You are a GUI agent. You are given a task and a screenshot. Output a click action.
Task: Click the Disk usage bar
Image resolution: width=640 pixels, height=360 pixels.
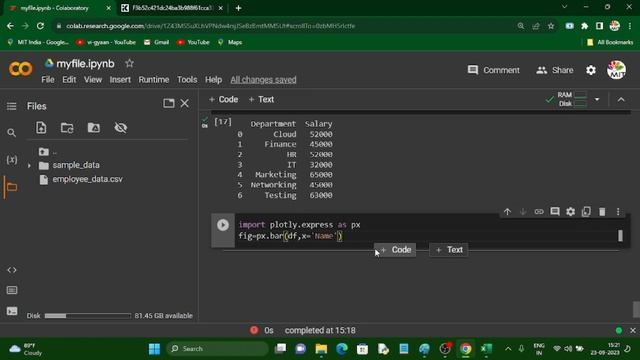point(88,316)
